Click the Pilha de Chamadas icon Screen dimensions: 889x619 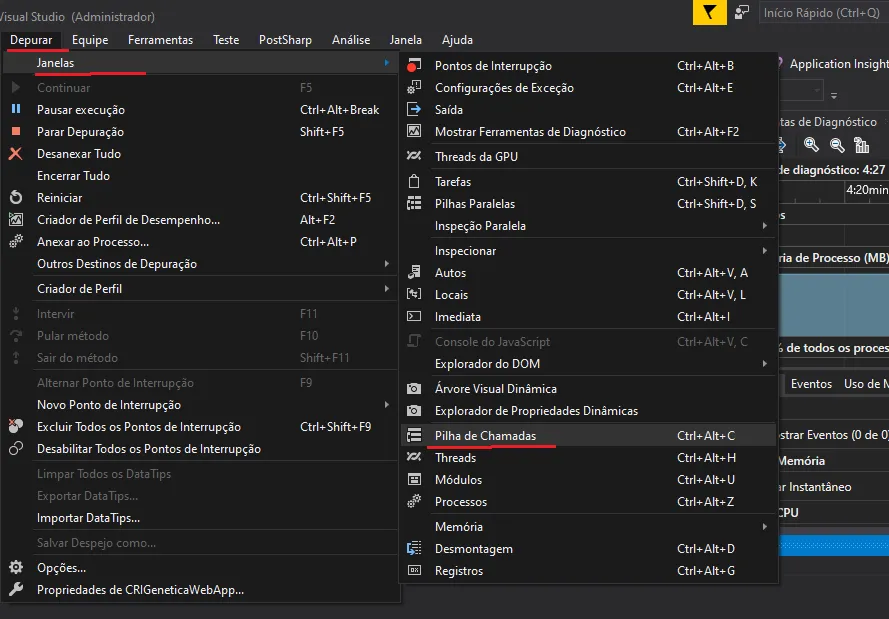click(x=414, y=436)
